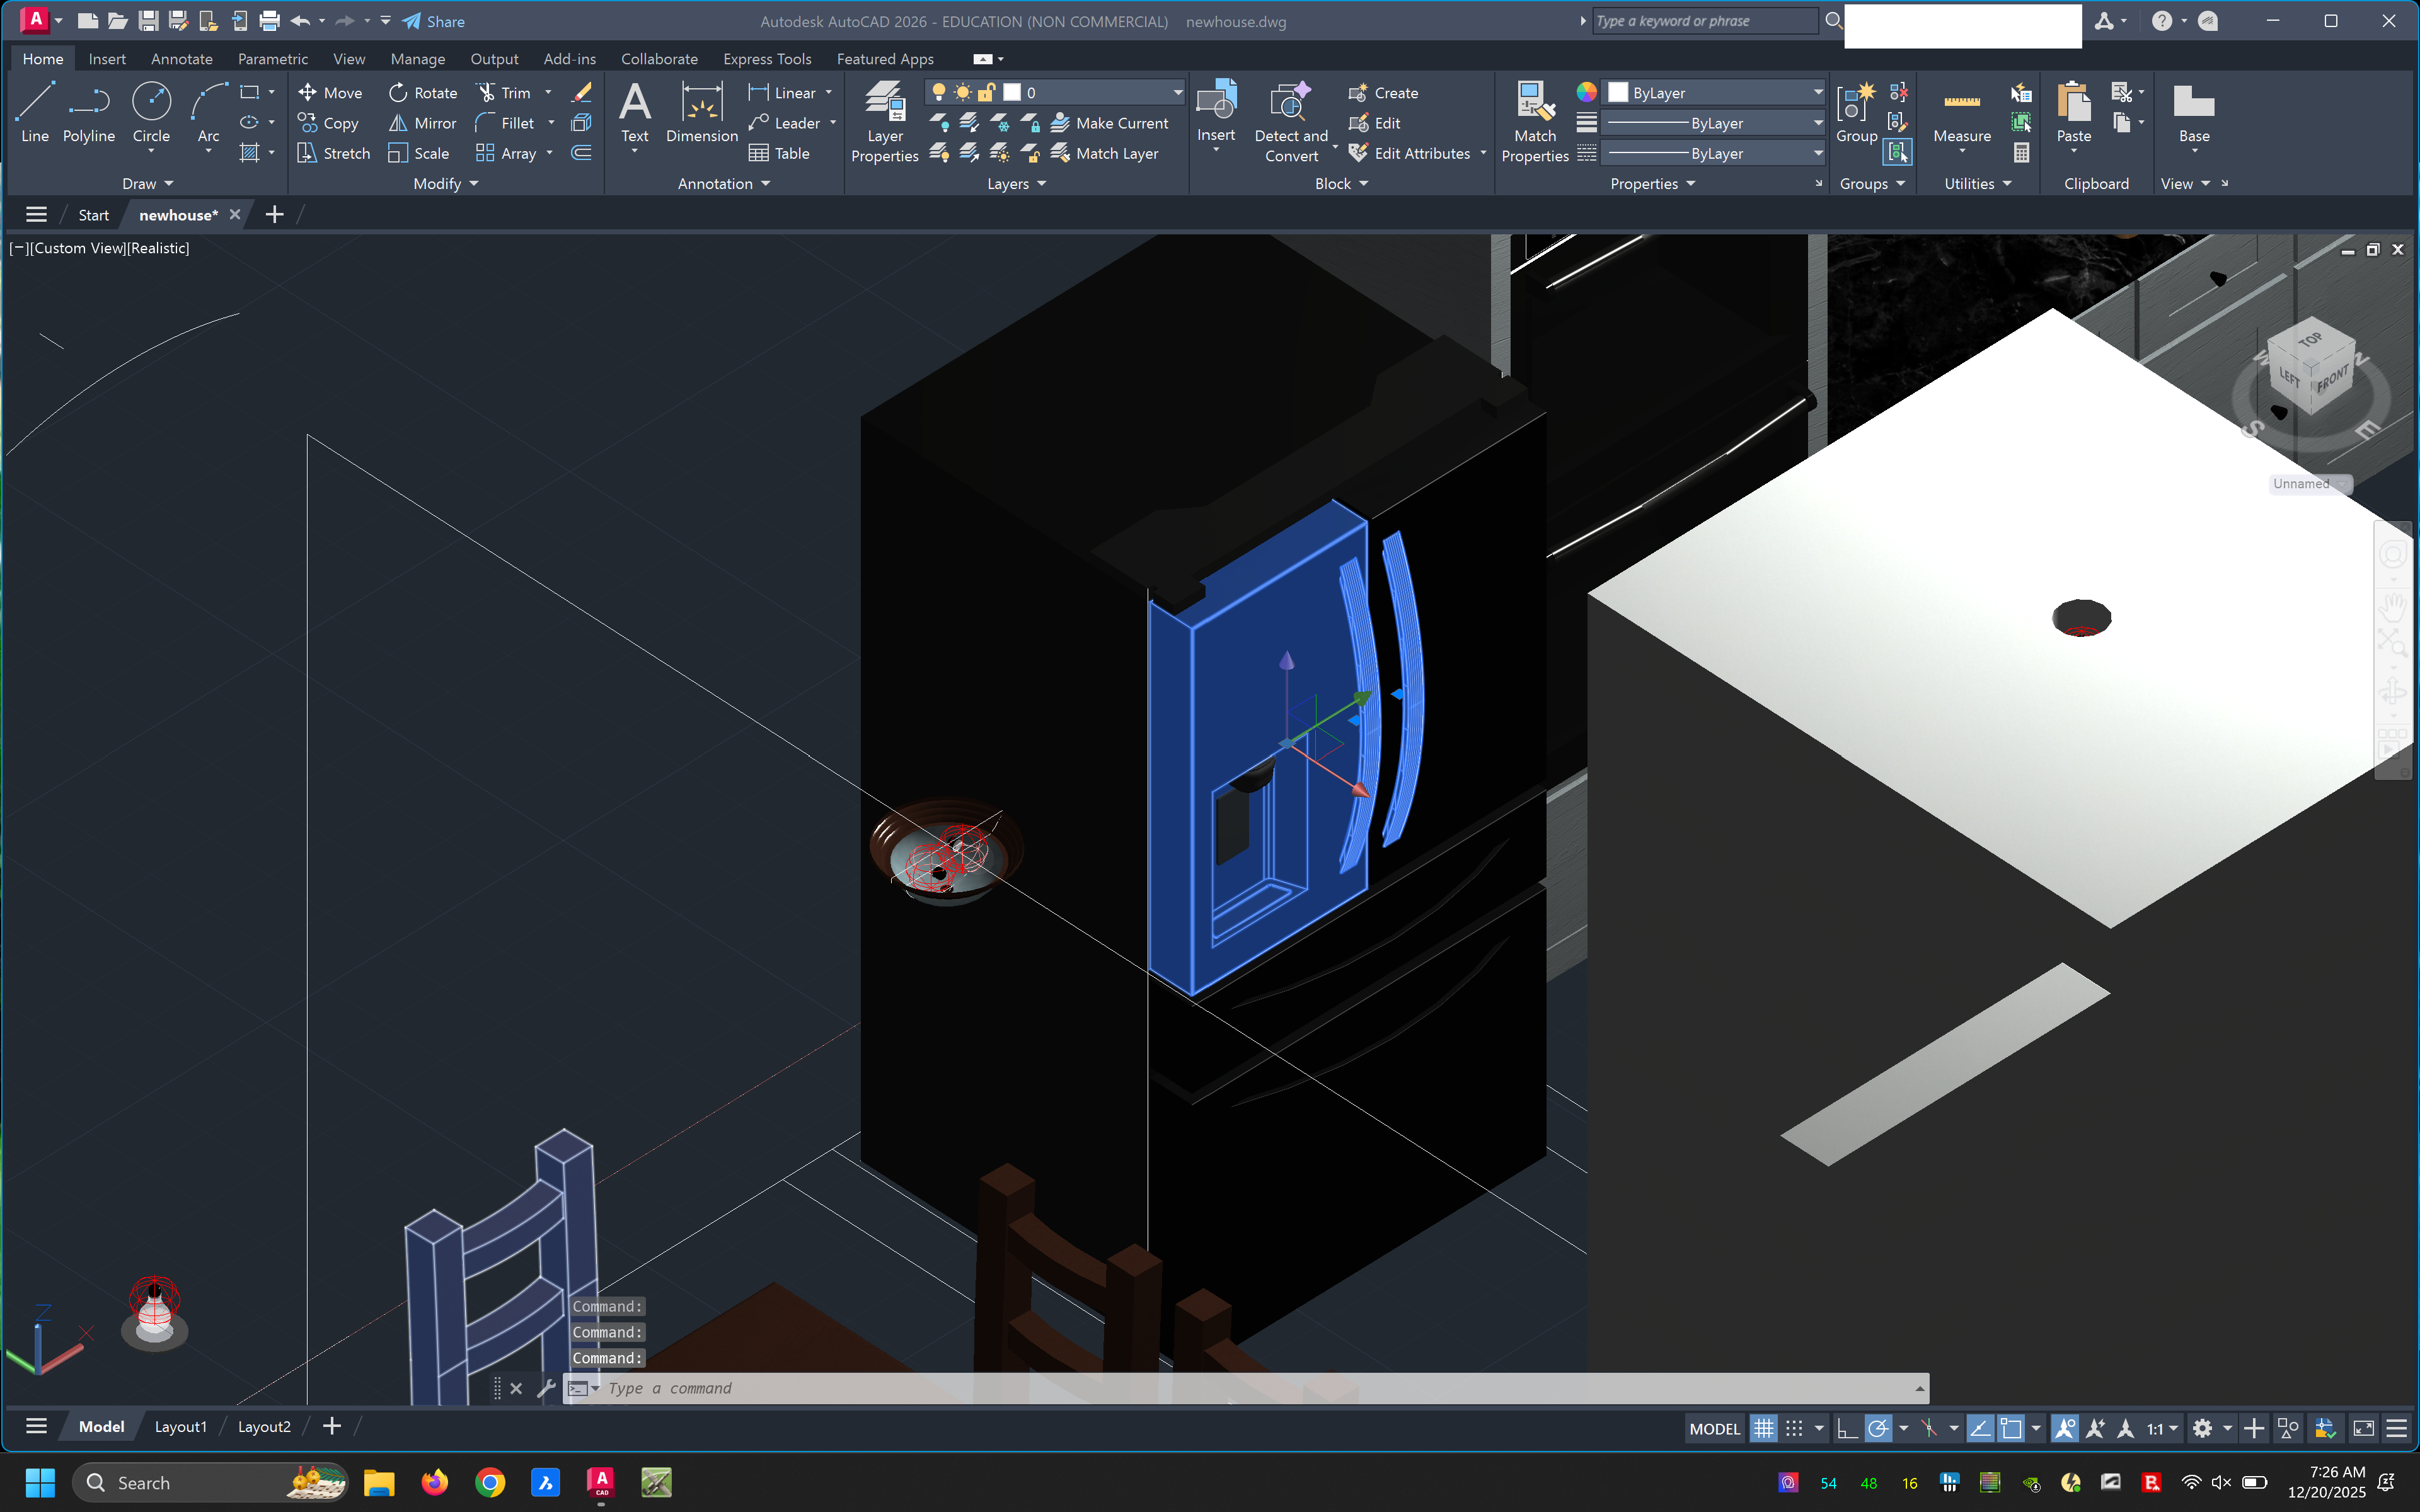Toggle snap mode in status bar
The width and height of the screenshot is (2420, 1512).
coord(1794,1428)
